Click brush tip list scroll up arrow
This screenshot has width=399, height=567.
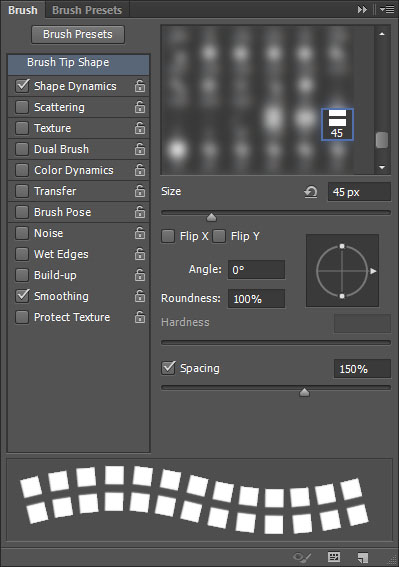tap(382, 34)
